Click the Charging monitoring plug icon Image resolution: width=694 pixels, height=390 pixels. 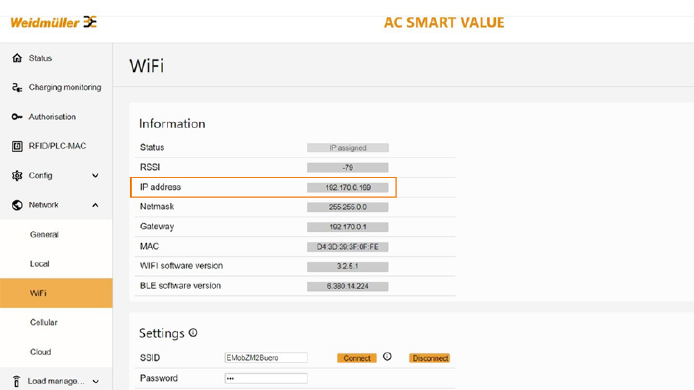(17, 88)
